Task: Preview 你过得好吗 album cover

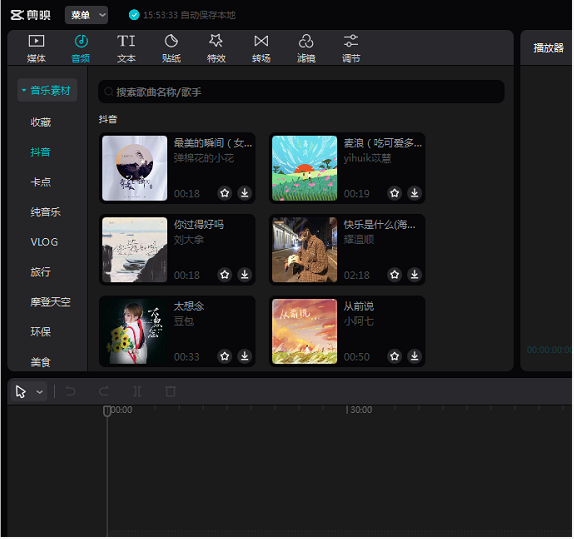Action: 135,250
